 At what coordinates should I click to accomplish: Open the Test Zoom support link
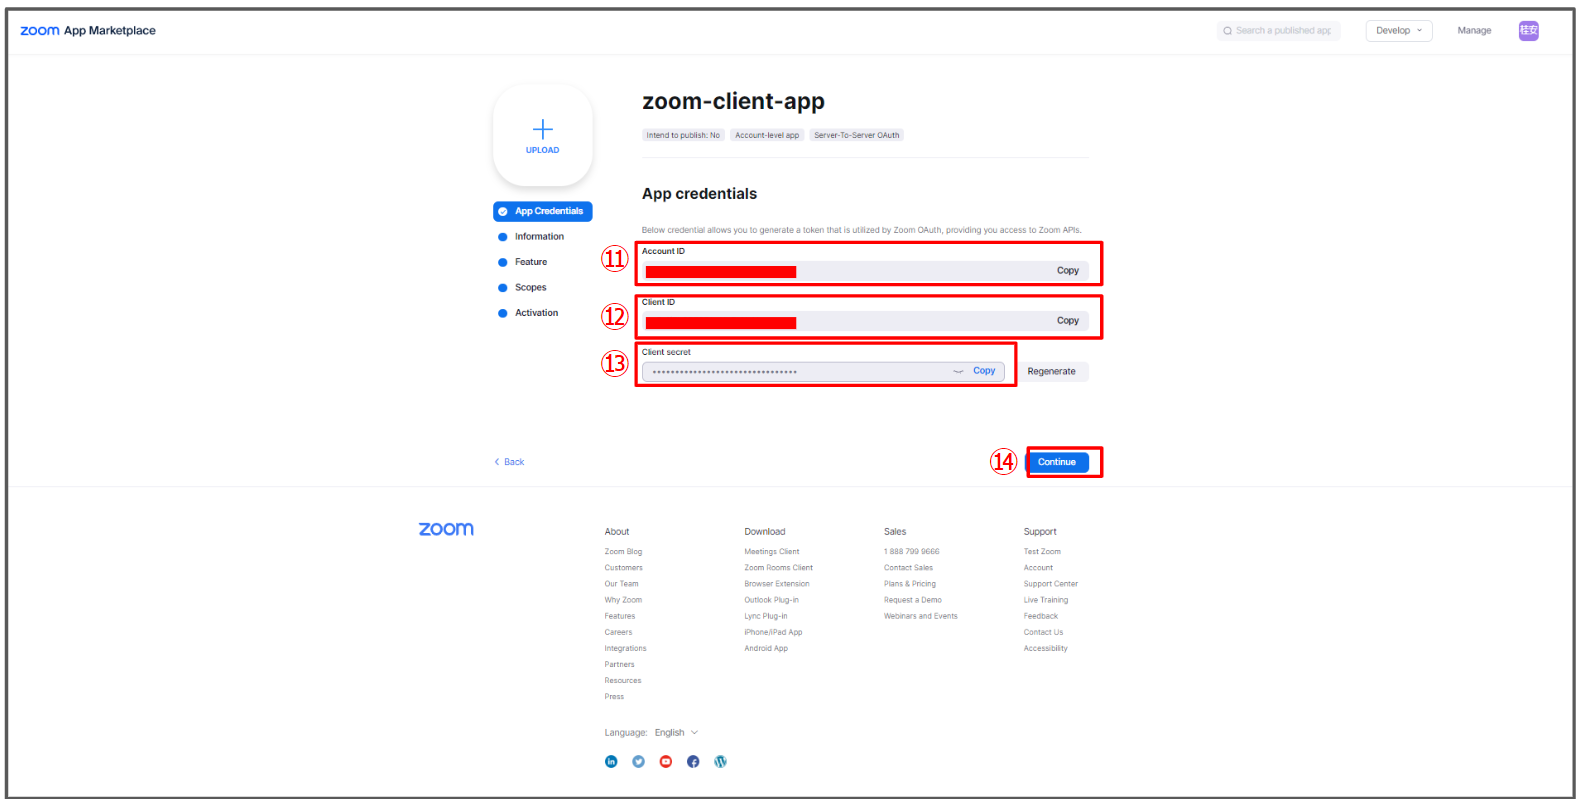pyautogui.click(x=1042, y=552)
